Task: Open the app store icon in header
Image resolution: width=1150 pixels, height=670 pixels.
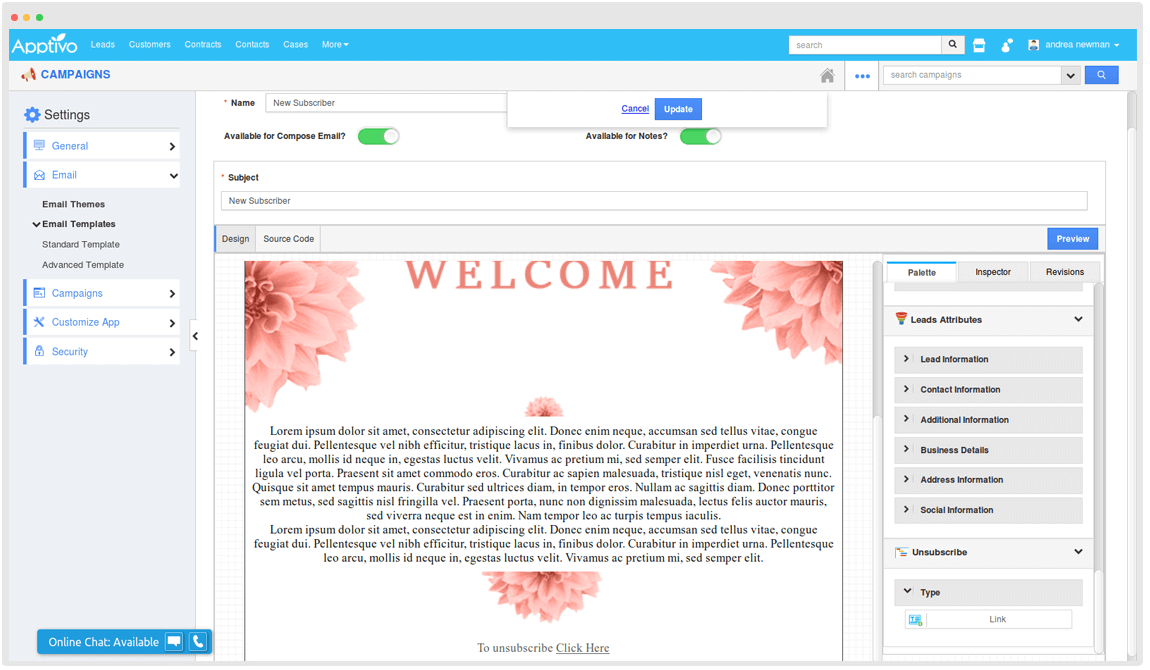Action: point(979,45)
